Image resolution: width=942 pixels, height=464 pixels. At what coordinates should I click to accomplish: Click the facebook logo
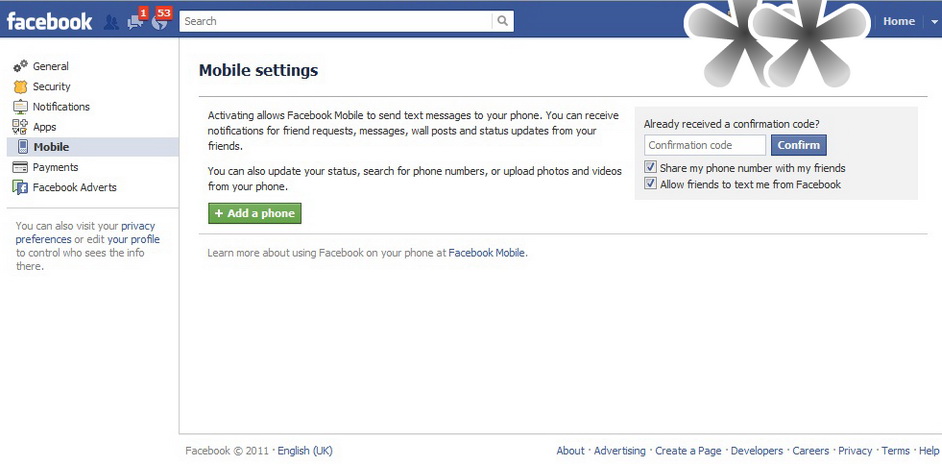pos(49,22)
